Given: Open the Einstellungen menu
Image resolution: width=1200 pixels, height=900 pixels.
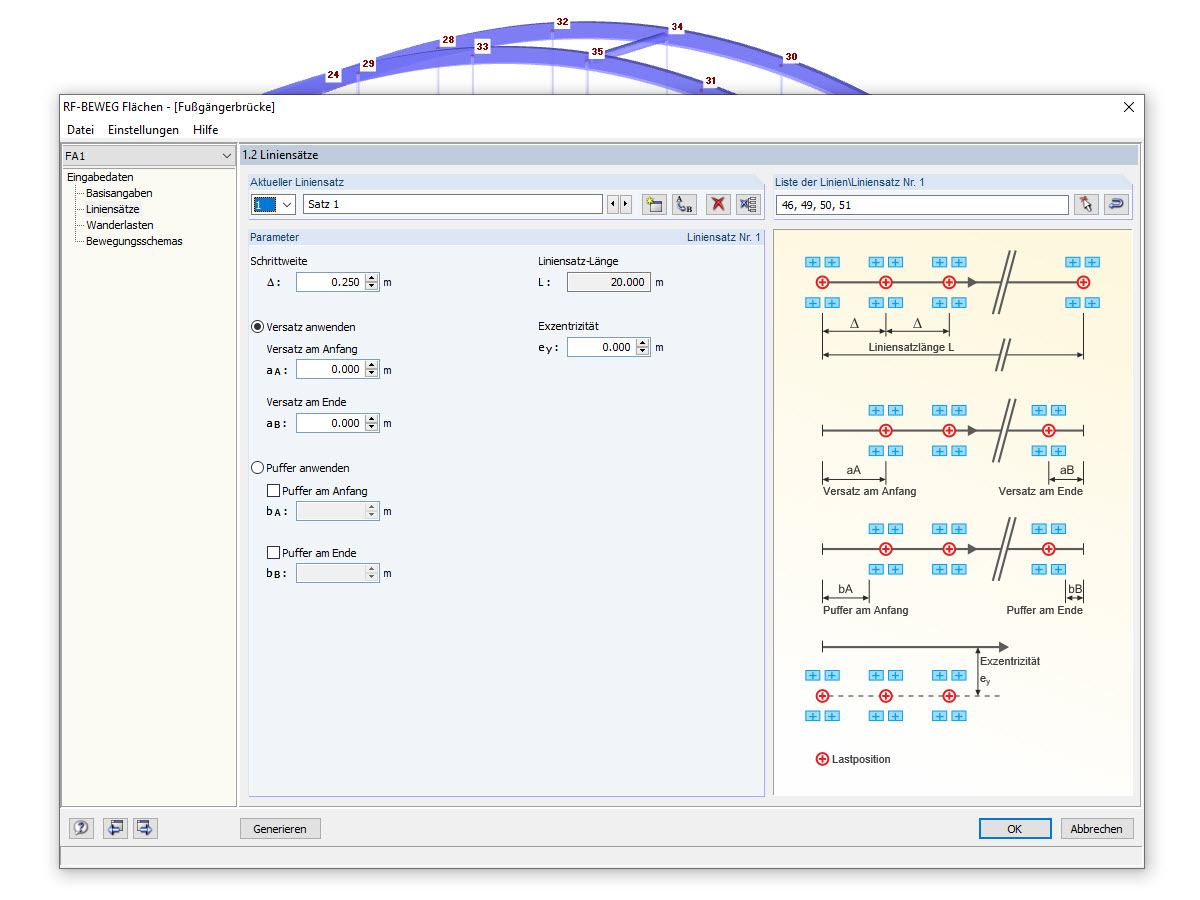Looking at the screenshot, I should (144, 130).
